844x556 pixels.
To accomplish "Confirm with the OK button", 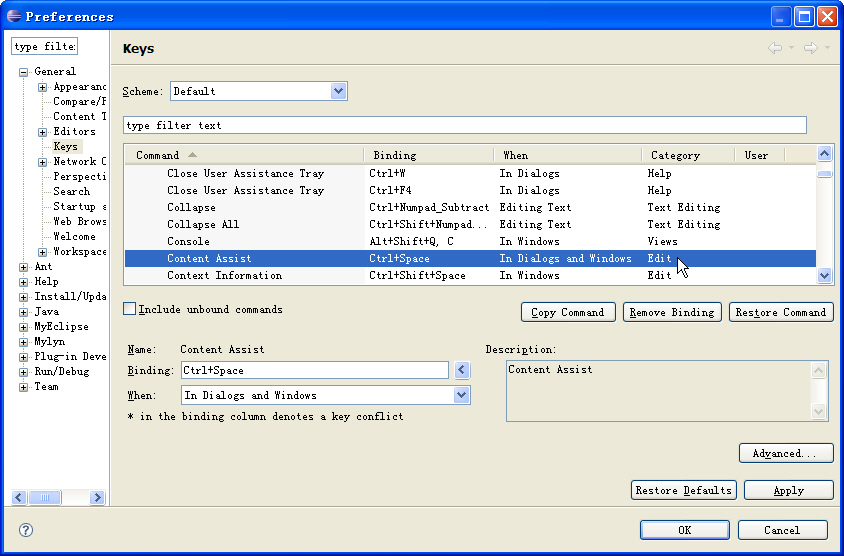I will pos(685,530).
